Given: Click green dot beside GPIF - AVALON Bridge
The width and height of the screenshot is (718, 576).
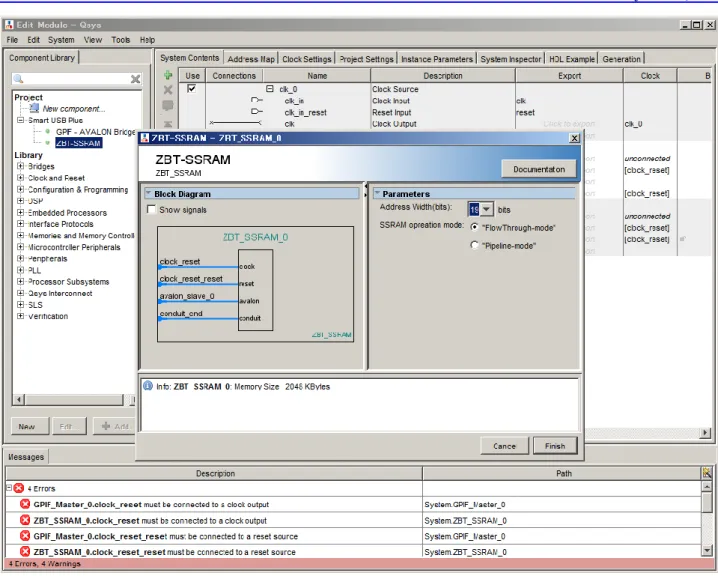Looking at the screenshot, I should [48, 132].
